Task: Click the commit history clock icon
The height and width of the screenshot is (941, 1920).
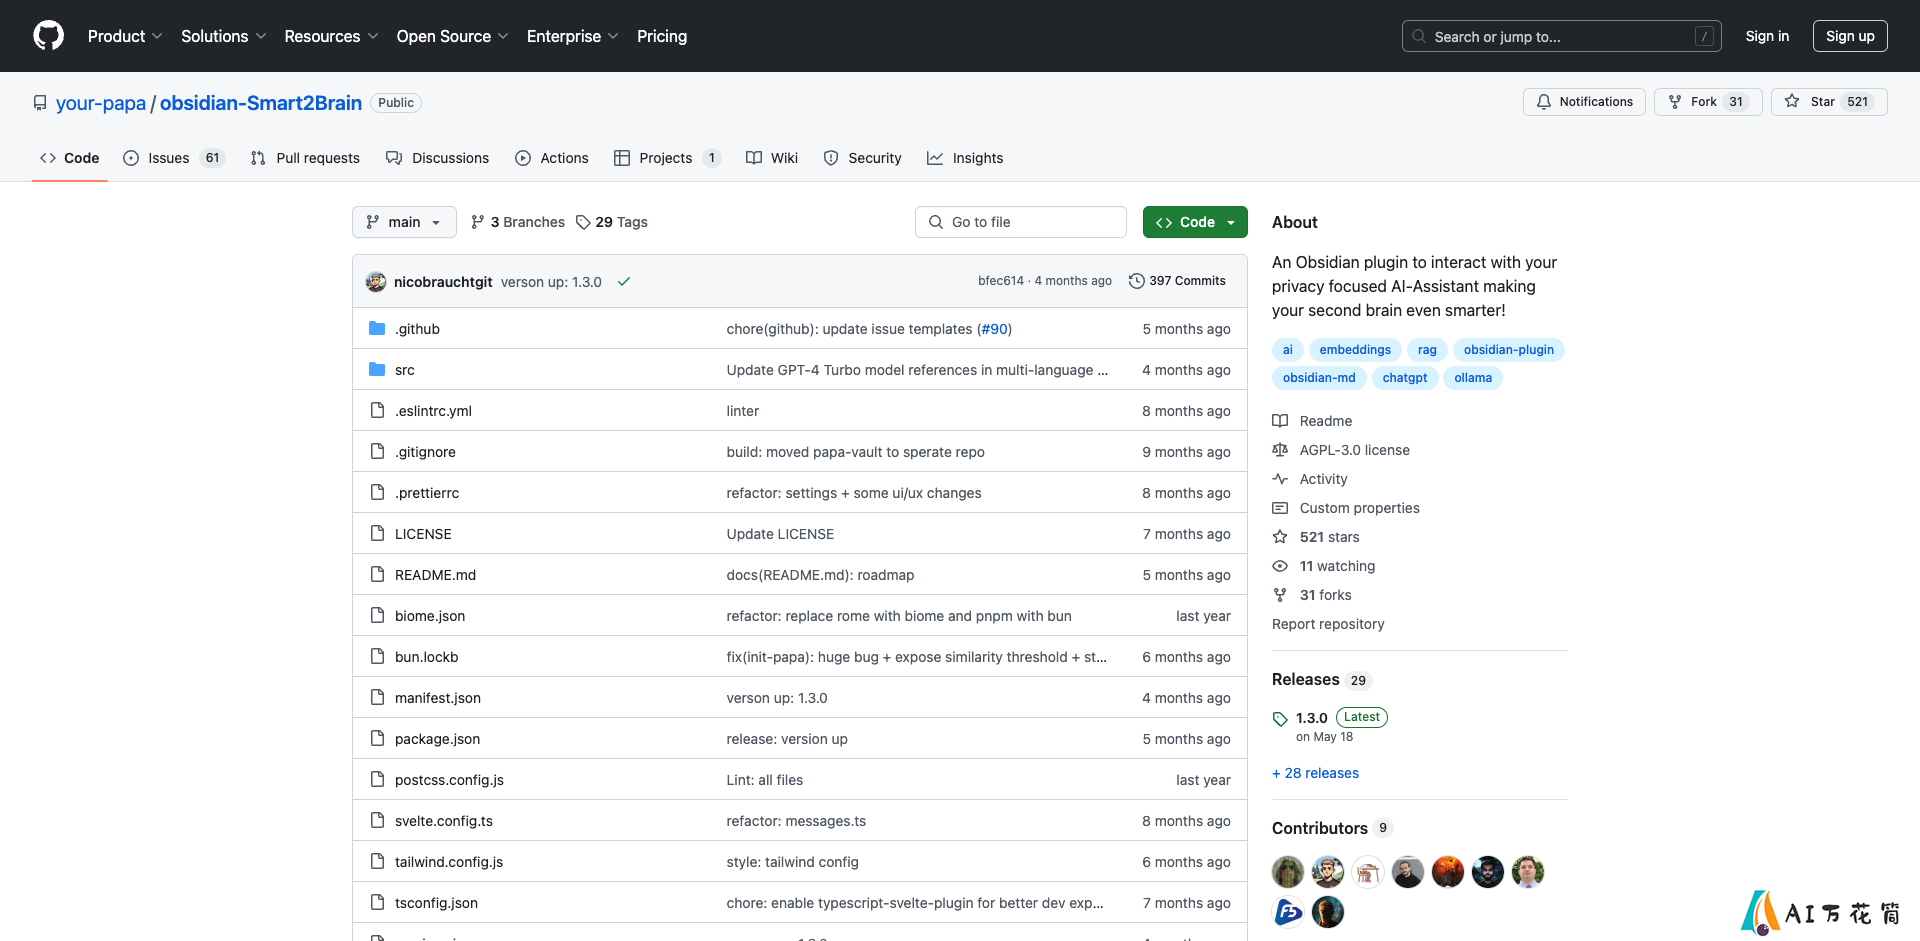Action: pos(1136,281)
